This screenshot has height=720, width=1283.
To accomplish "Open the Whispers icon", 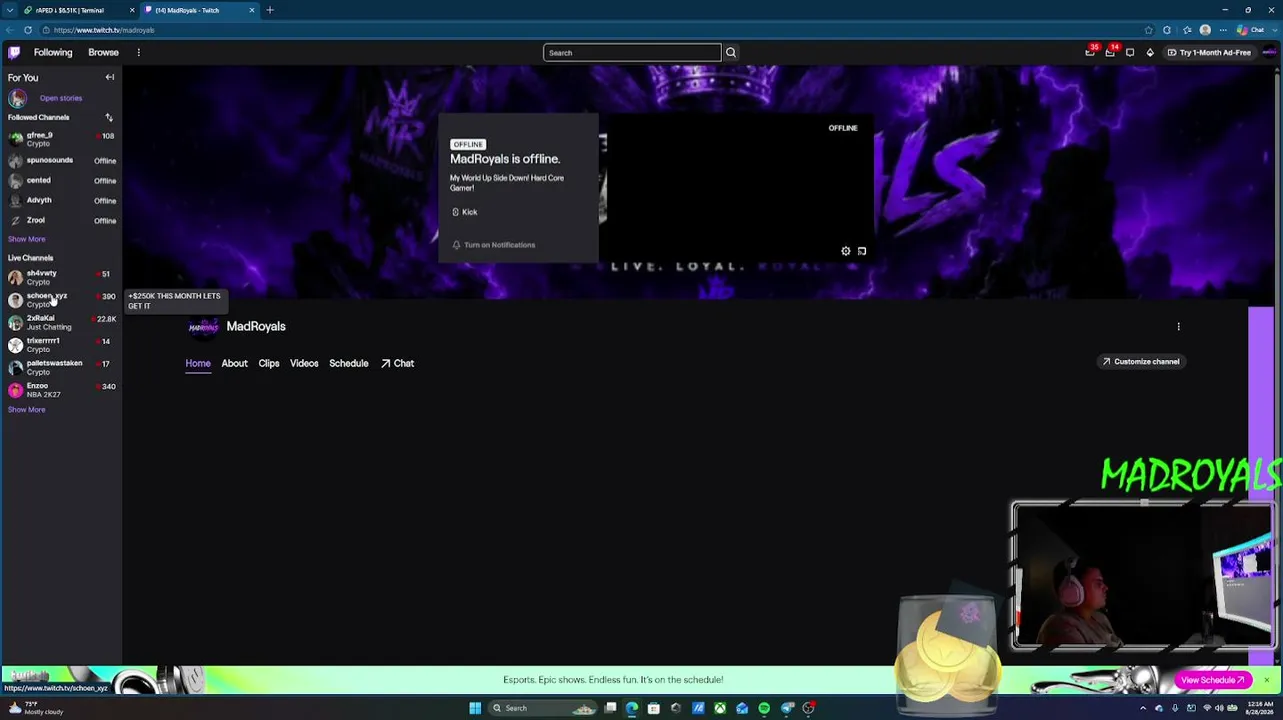I will (x=1130, y=52).
